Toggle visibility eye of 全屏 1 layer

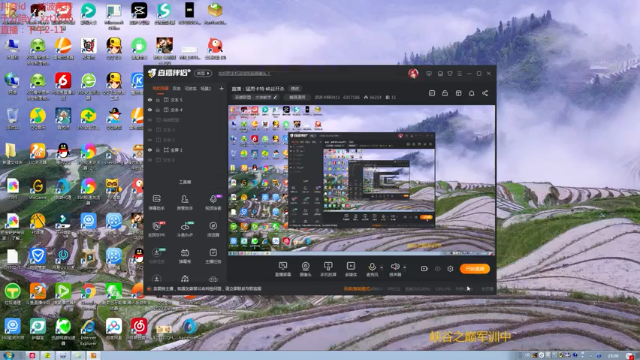[150, 150]
